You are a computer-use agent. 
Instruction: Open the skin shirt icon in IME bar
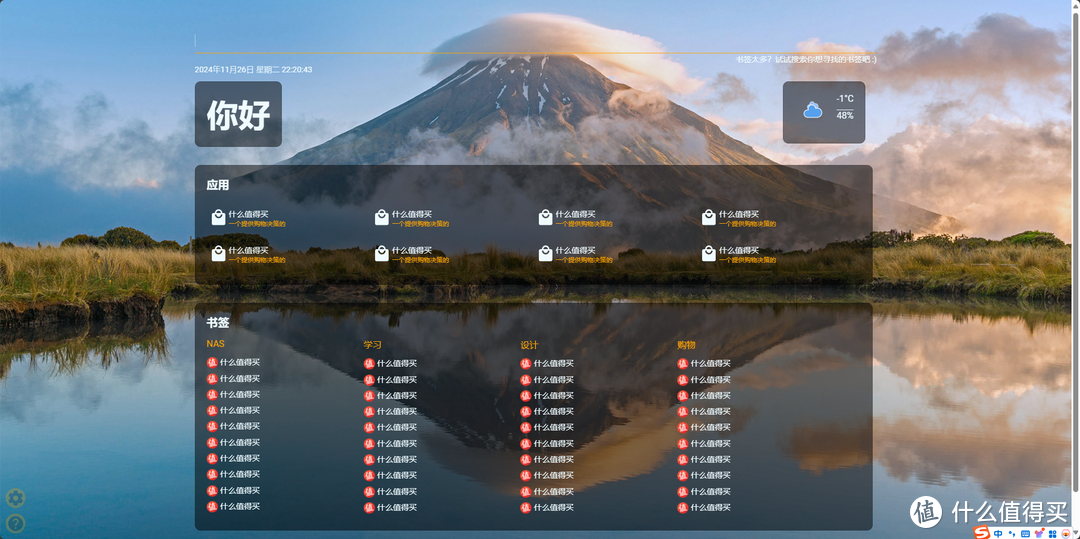tap(1040, 533)
